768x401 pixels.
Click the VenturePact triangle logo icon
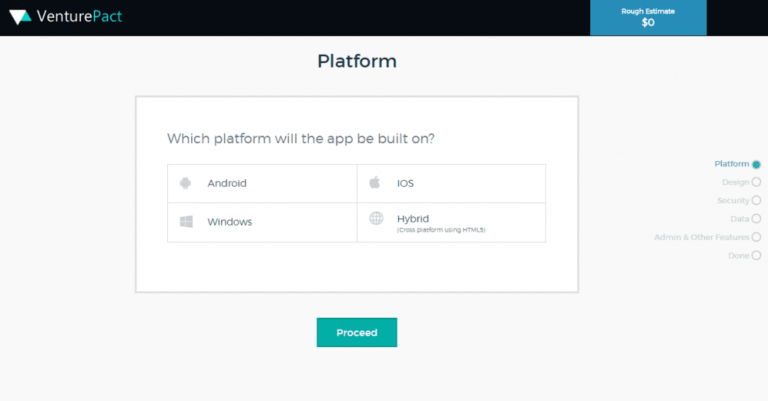click(21, 18)
